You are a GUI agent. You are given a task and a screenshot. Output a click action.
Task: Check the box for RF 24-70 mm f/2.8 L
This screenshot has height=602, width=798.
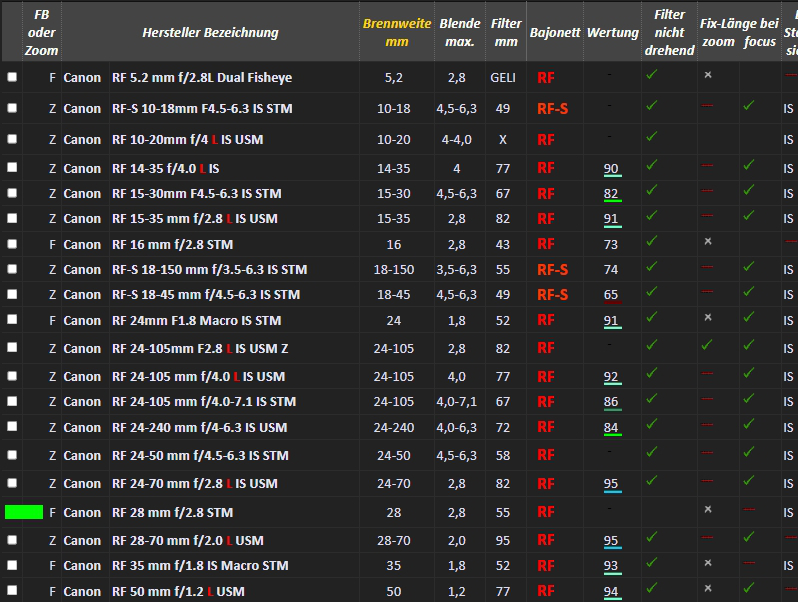[x=12, y=483]
